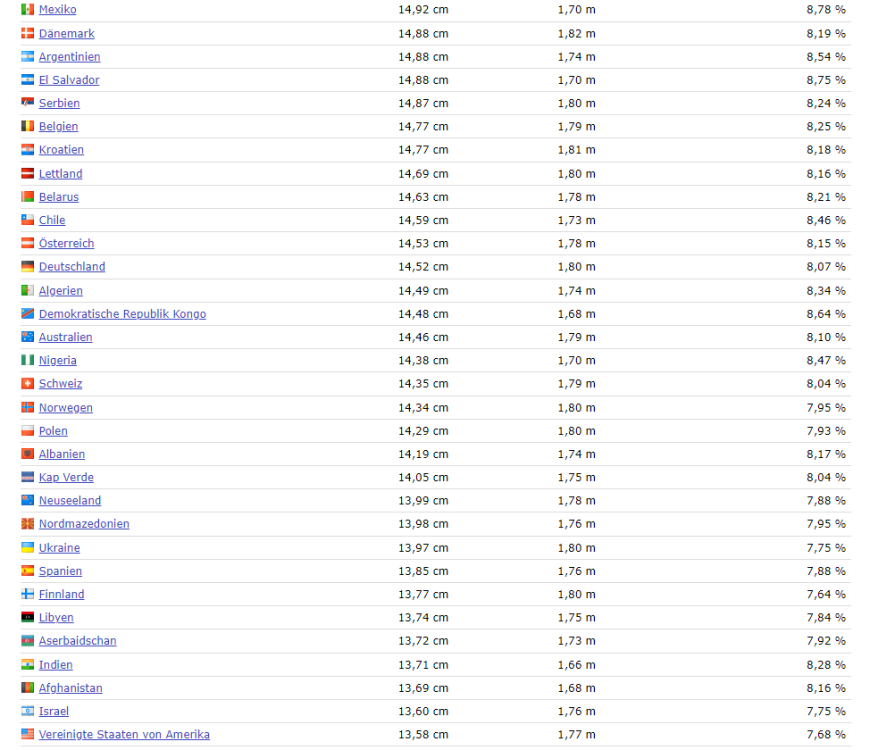This screenshot has height=750, width=870.
Task: Click the United States flag icon
Action: tap(28, 735)
